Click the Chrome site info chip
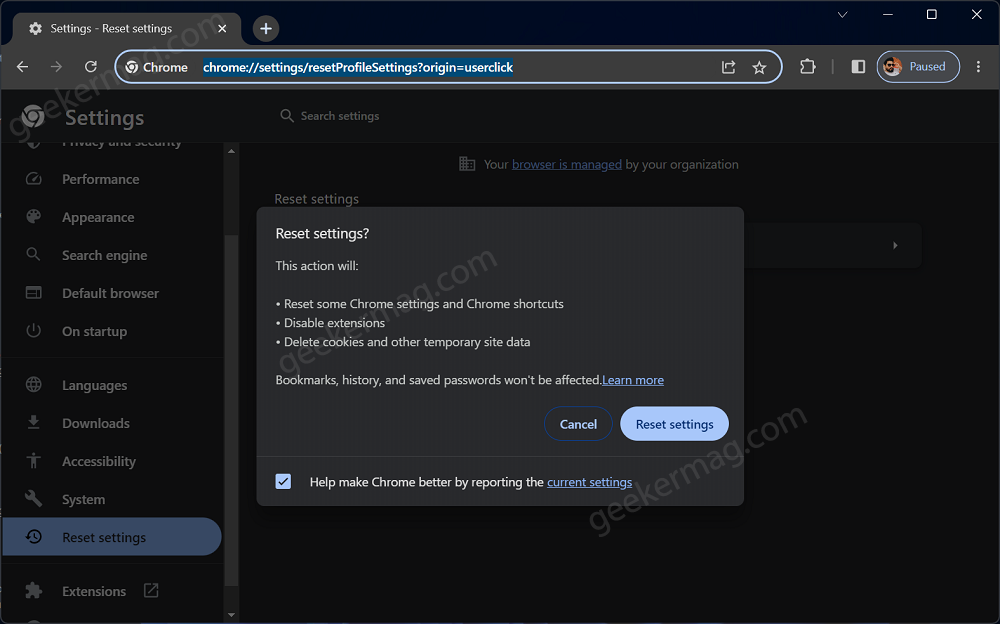Viewport: 1000px width, 624px height. [157, 67]
